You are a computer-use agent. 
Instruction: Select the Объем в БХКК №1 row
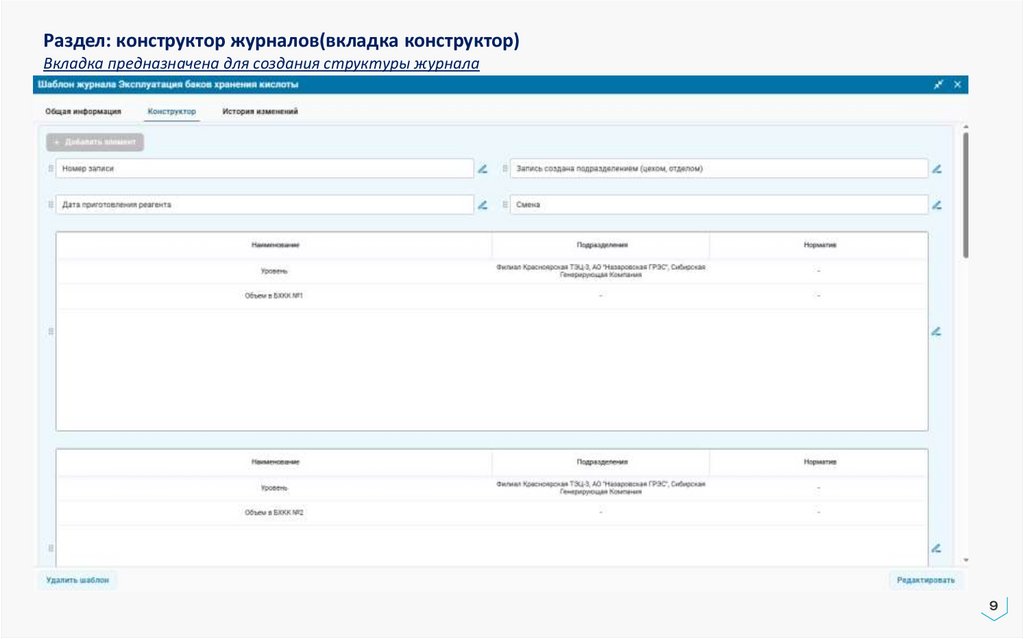tap(492, 296)
